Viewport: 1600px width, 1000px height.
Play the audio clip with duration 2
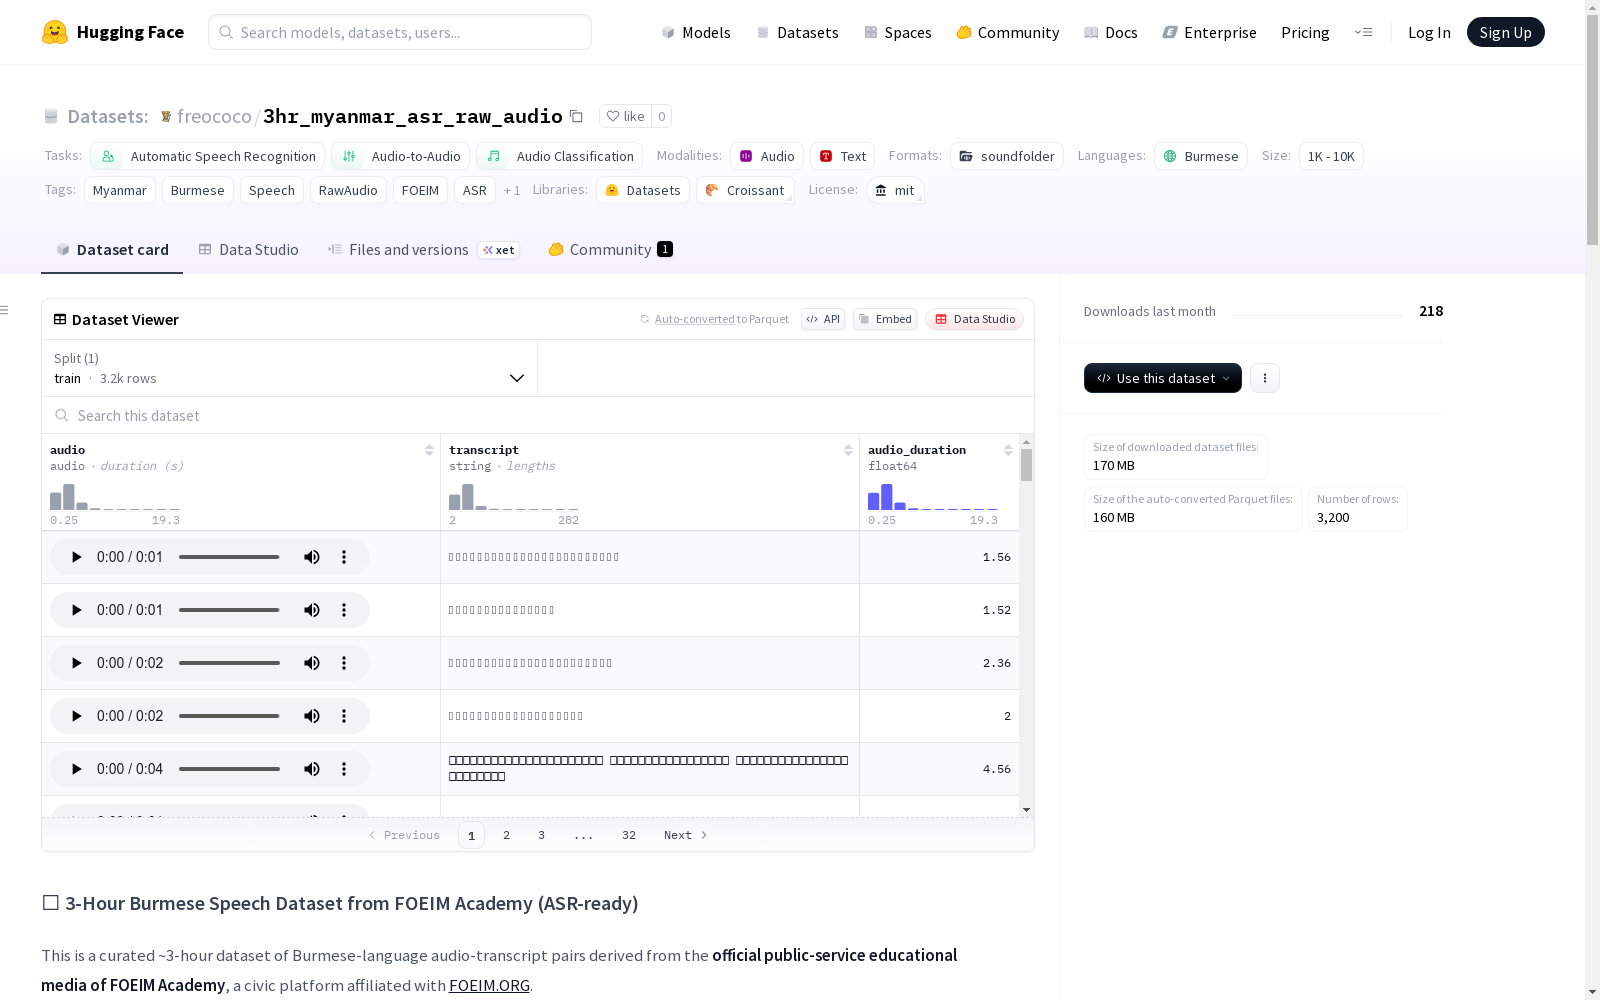click(x=76, y=716)
